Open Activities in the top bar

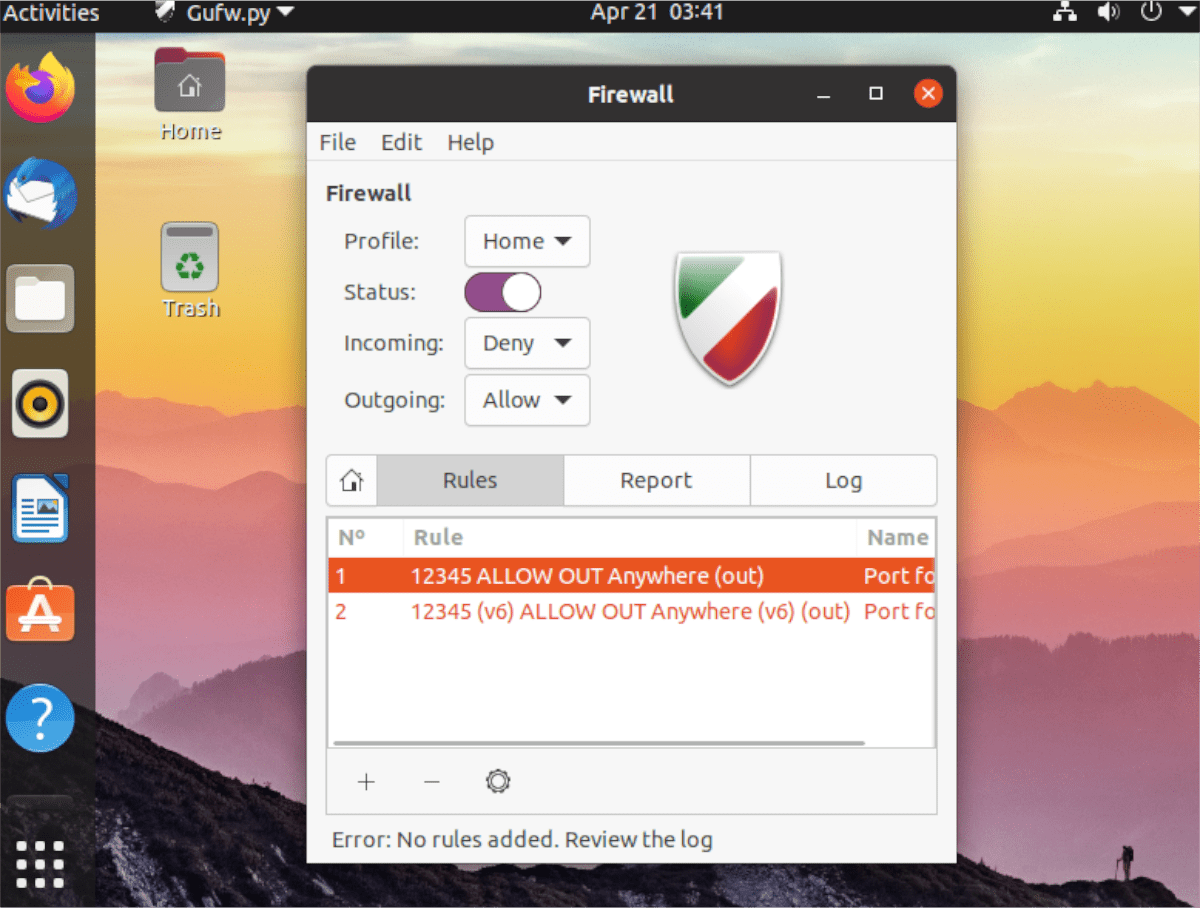(x=50, y=13)
